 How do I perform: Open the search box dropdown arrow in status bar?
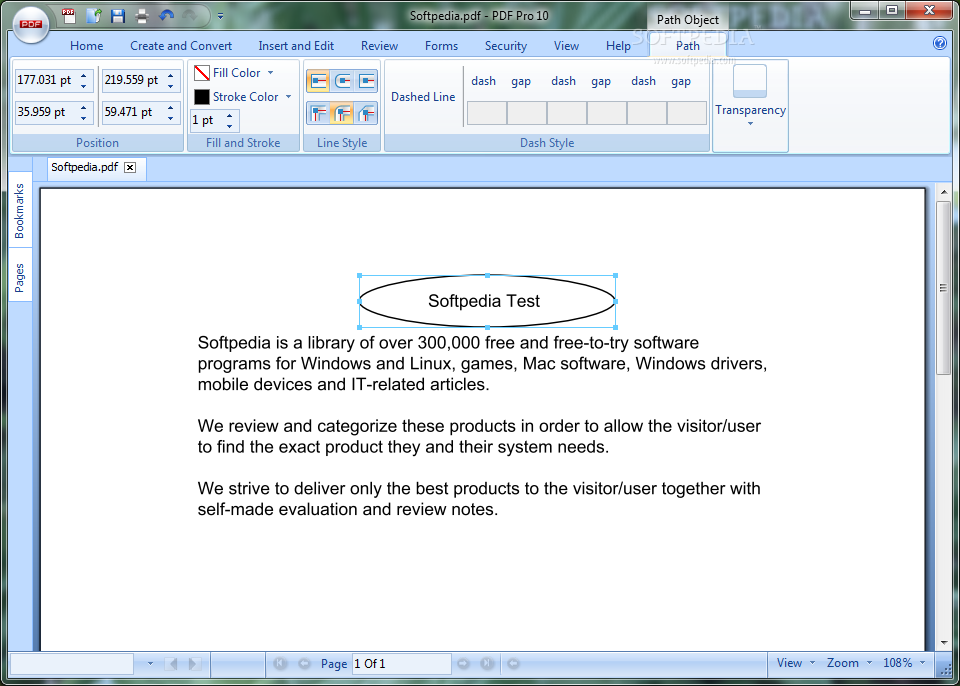coord(151,663)
